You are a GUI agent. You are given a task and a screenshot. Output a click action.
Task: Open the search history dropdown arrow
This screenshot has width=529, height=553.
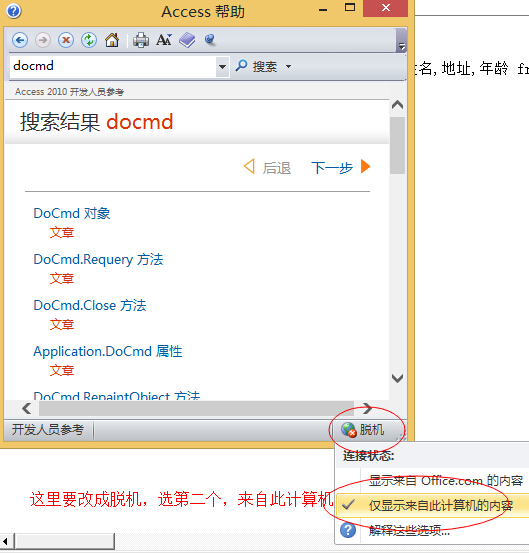[222, 66]
